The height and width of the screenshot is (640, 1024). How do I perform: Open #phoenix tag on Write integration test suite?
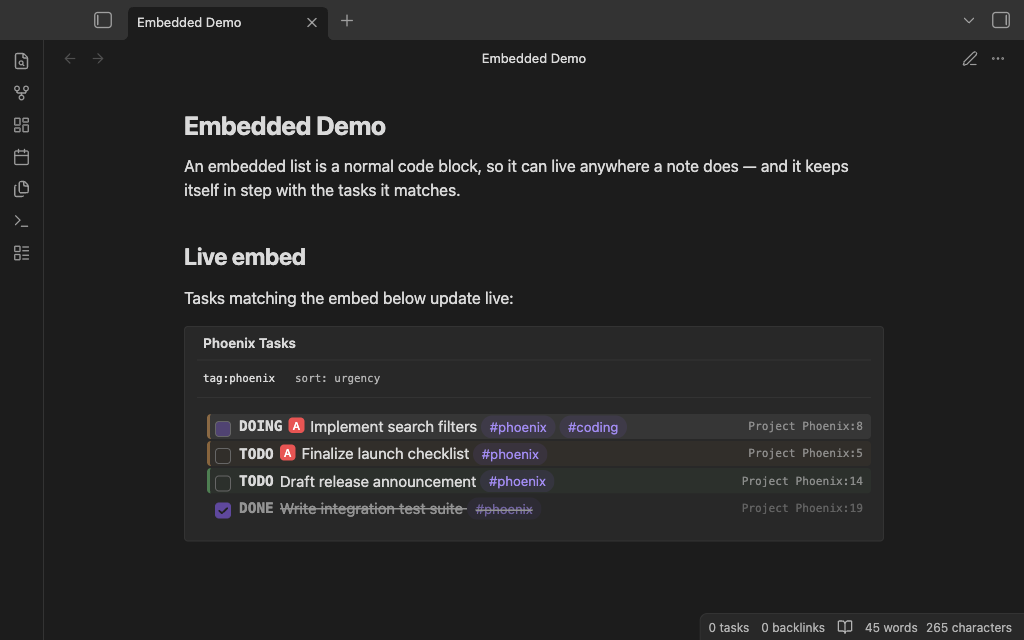(x=504, y=509)
